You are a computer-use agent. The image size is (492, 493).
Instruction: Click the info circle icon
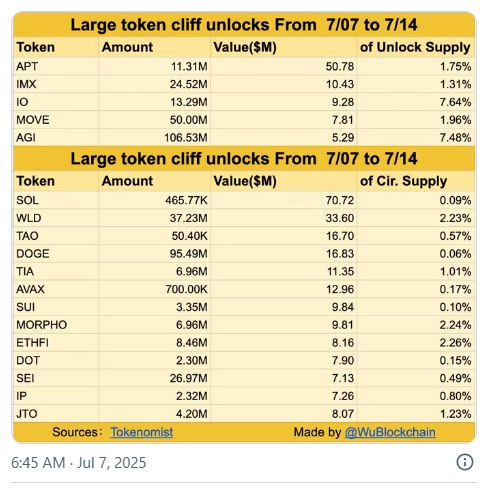tap(465, 462)
